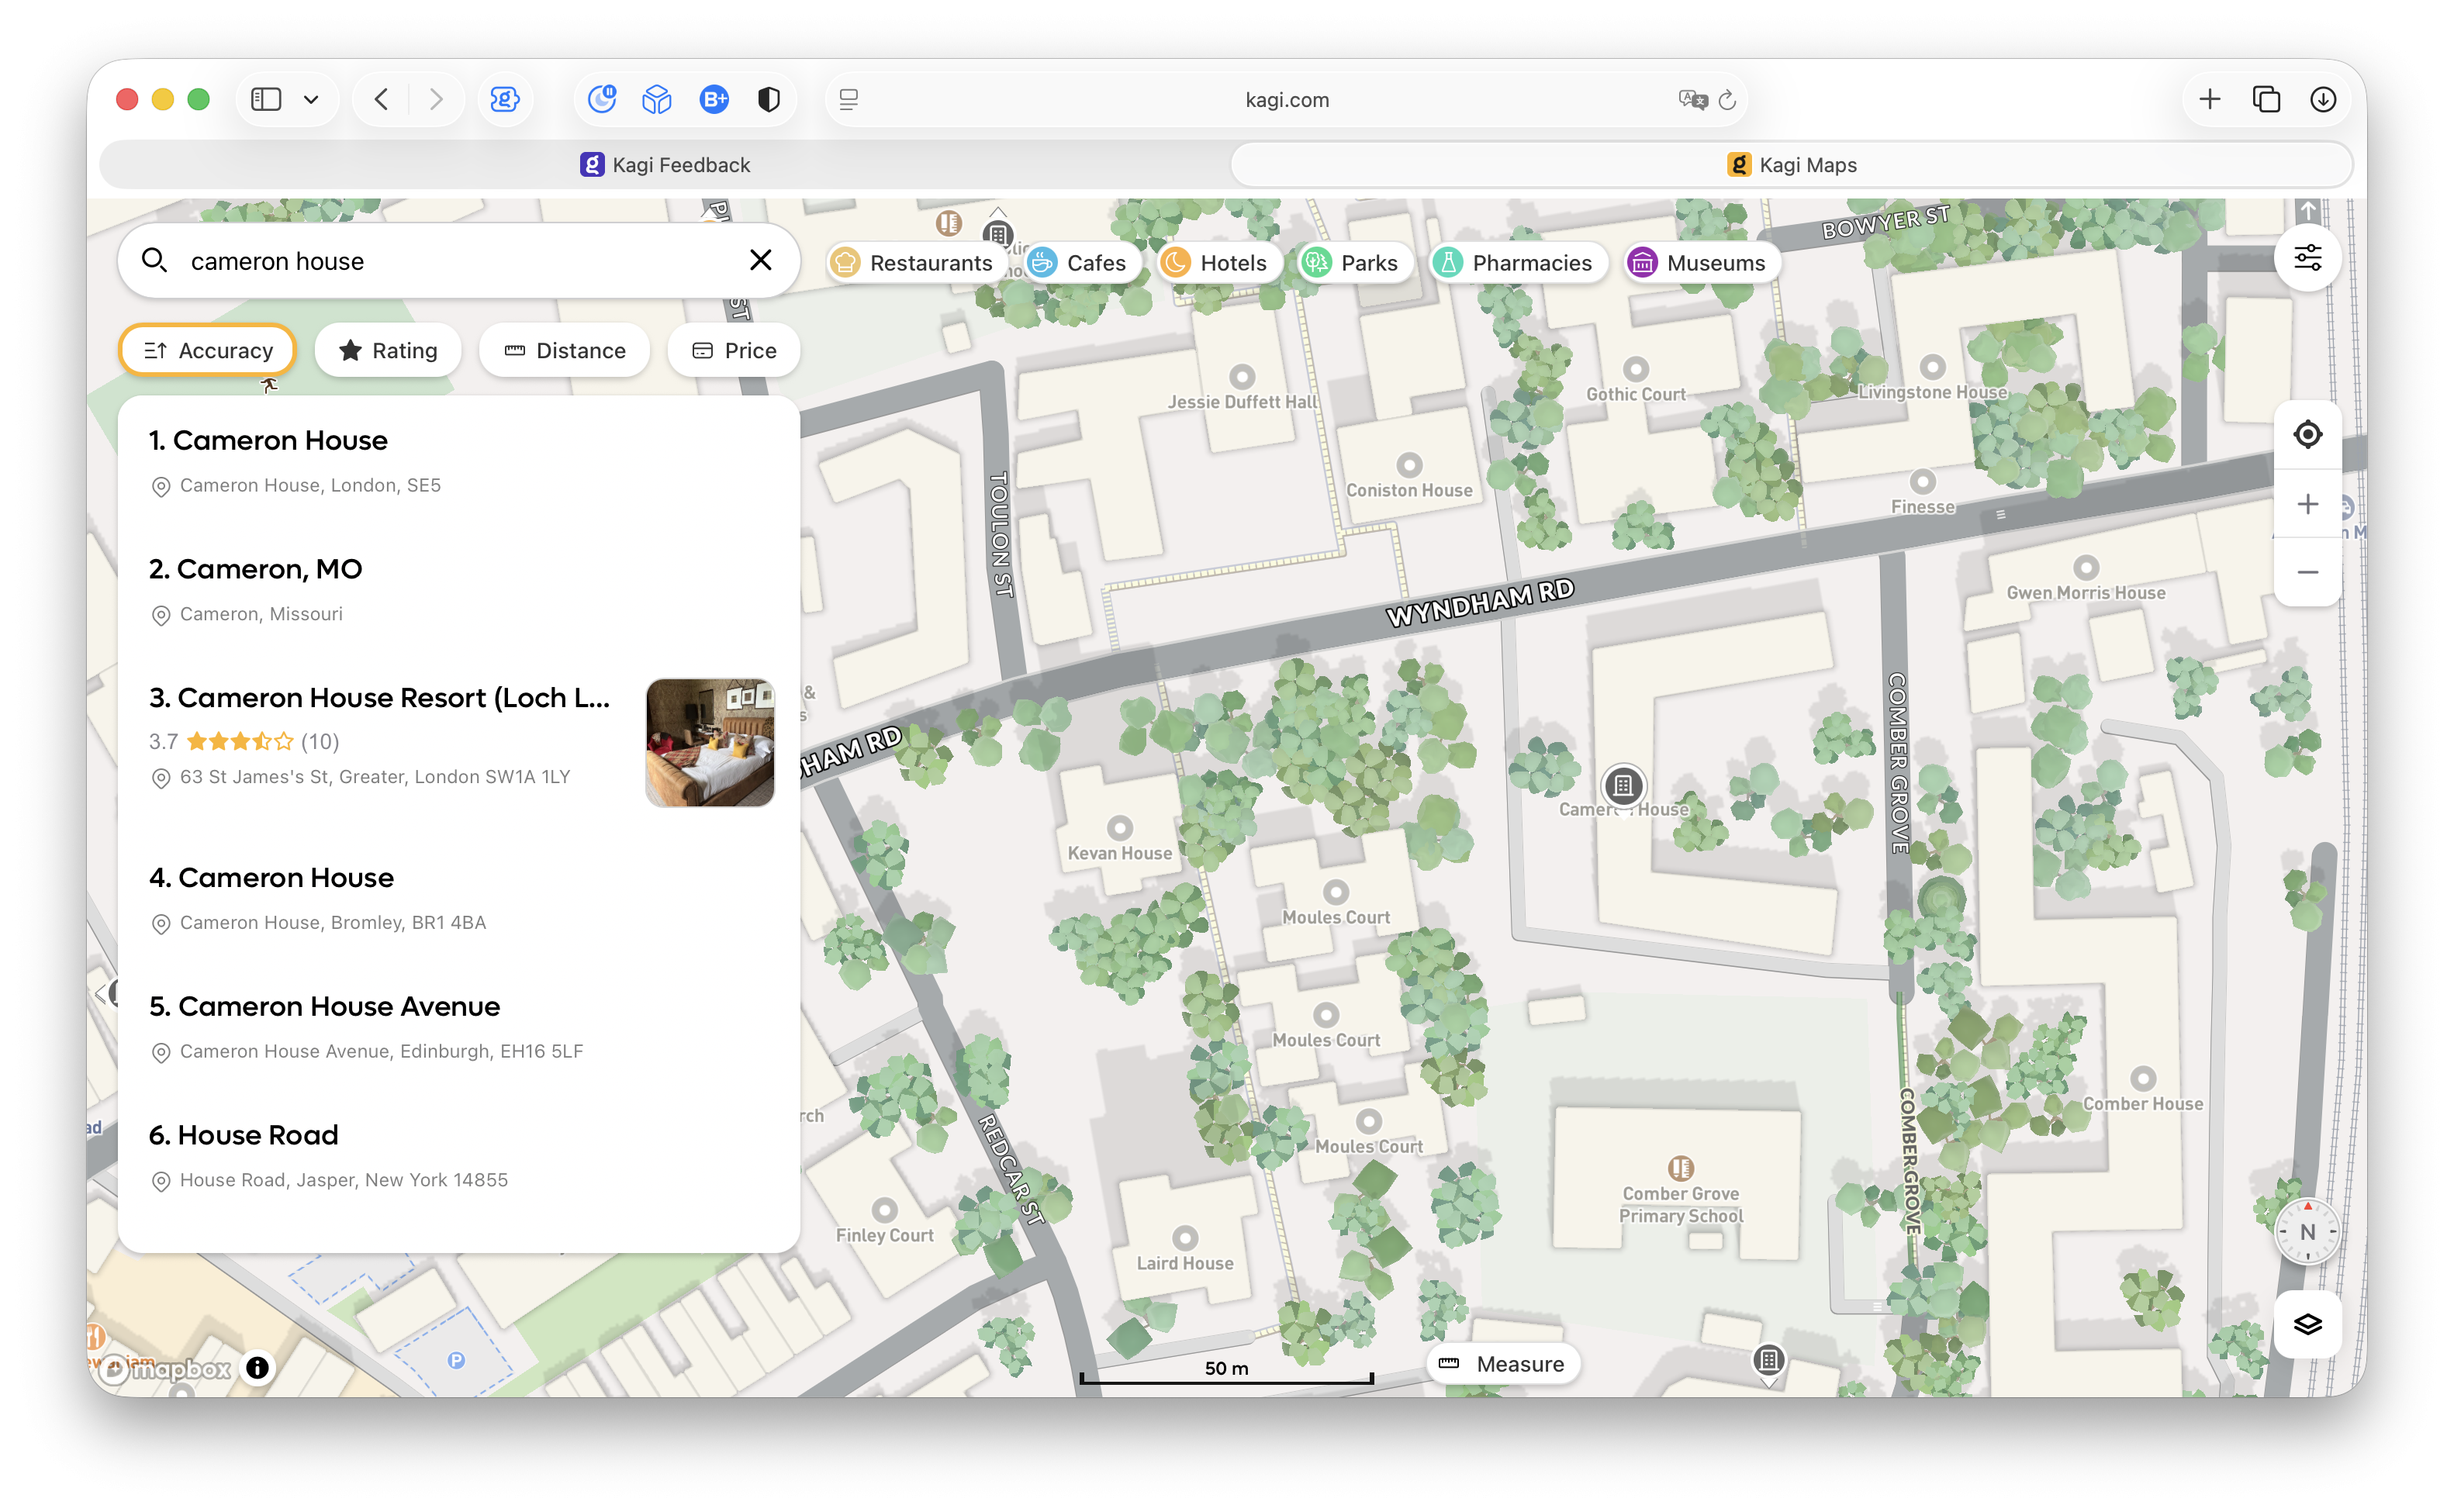Select the Price sort chip
The image size is (2454, 1512).
coord(734,350)
